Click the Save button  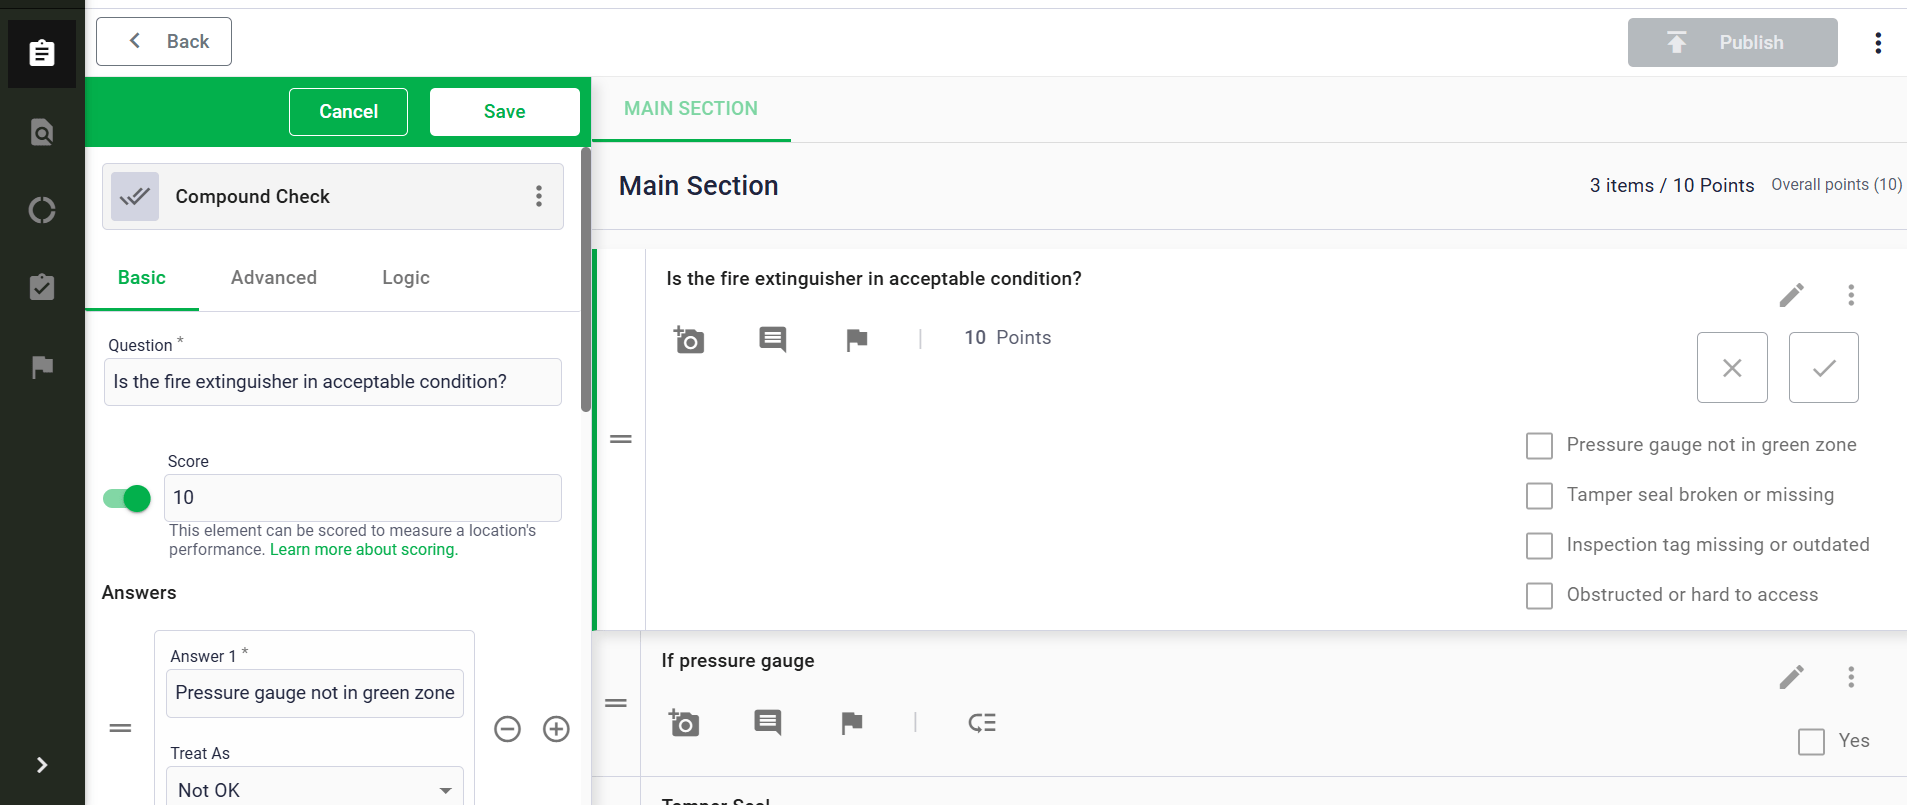point(504,112)
